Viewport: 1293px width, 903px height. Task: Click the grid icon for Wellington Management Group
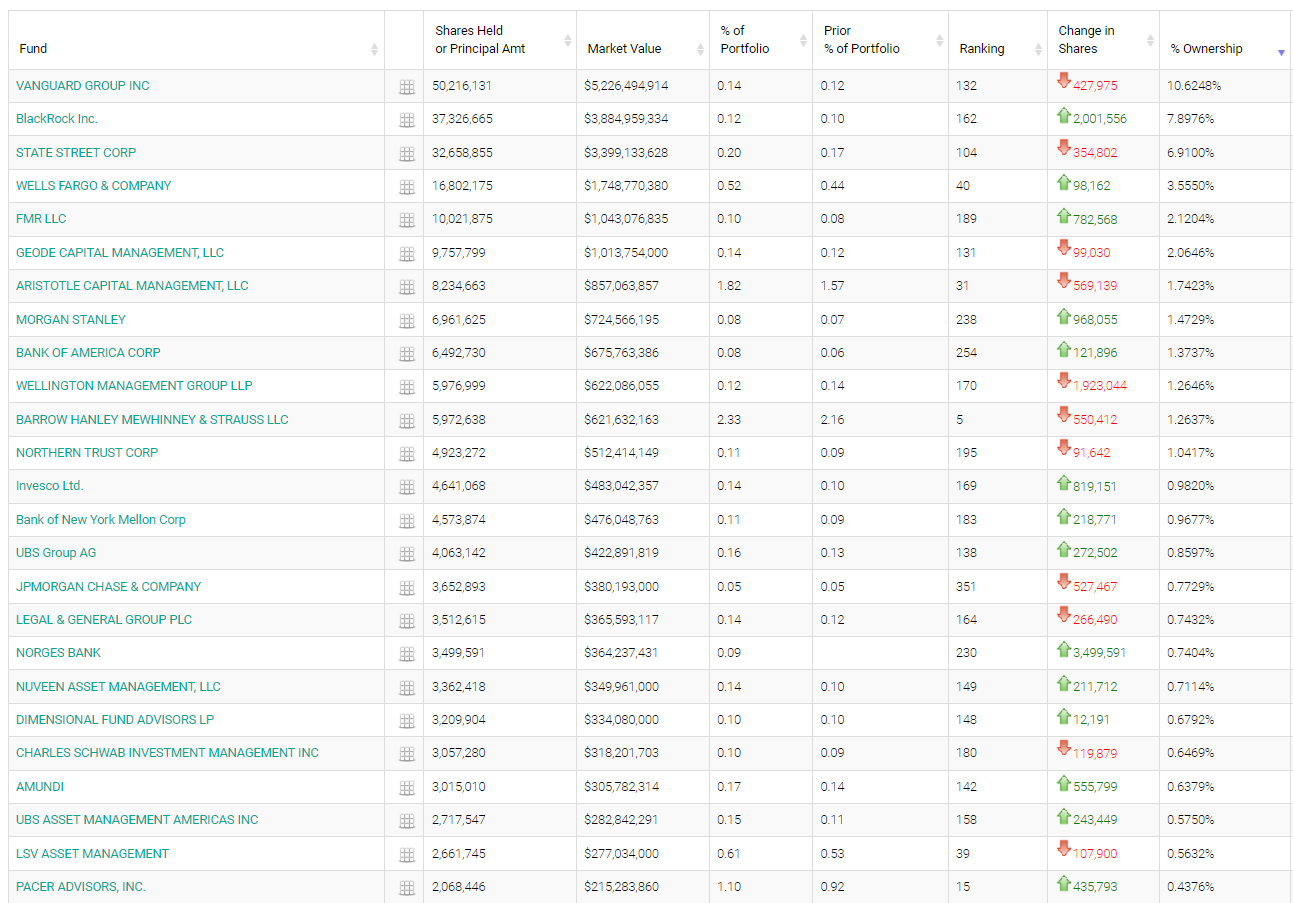click(x=407, y=387)
